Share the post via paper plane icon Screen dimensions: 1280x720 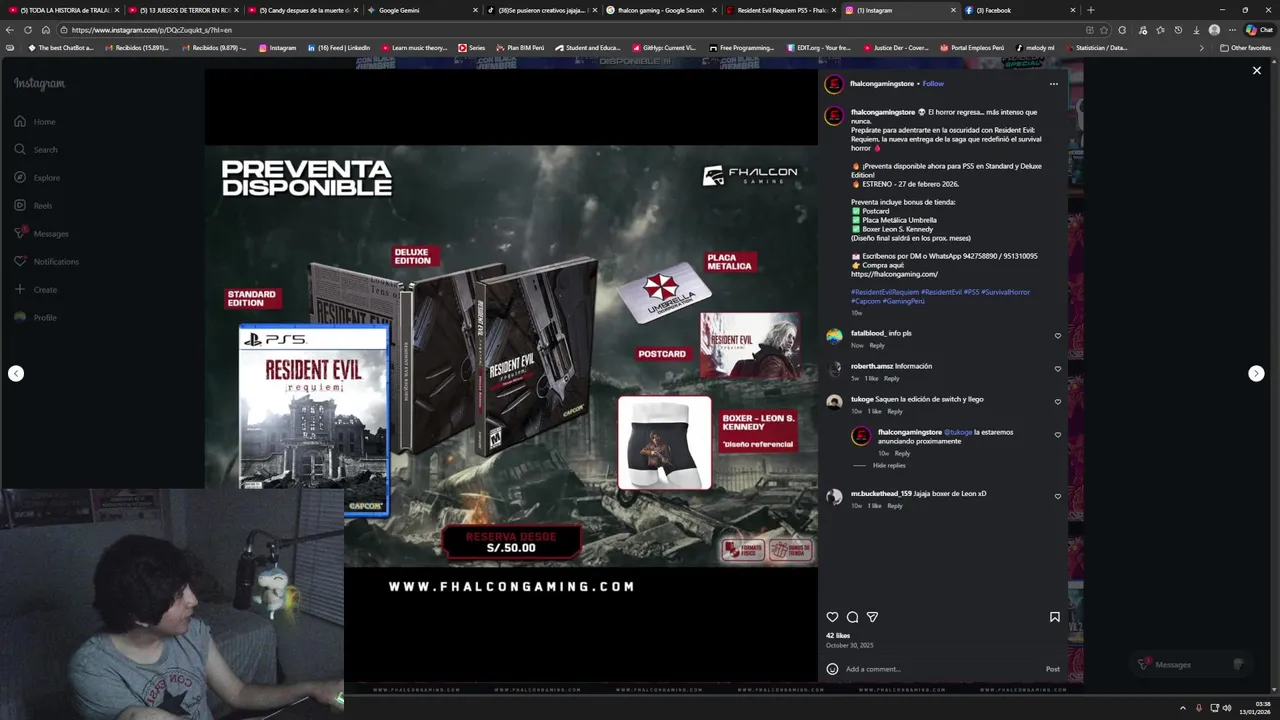coord(872,617)
